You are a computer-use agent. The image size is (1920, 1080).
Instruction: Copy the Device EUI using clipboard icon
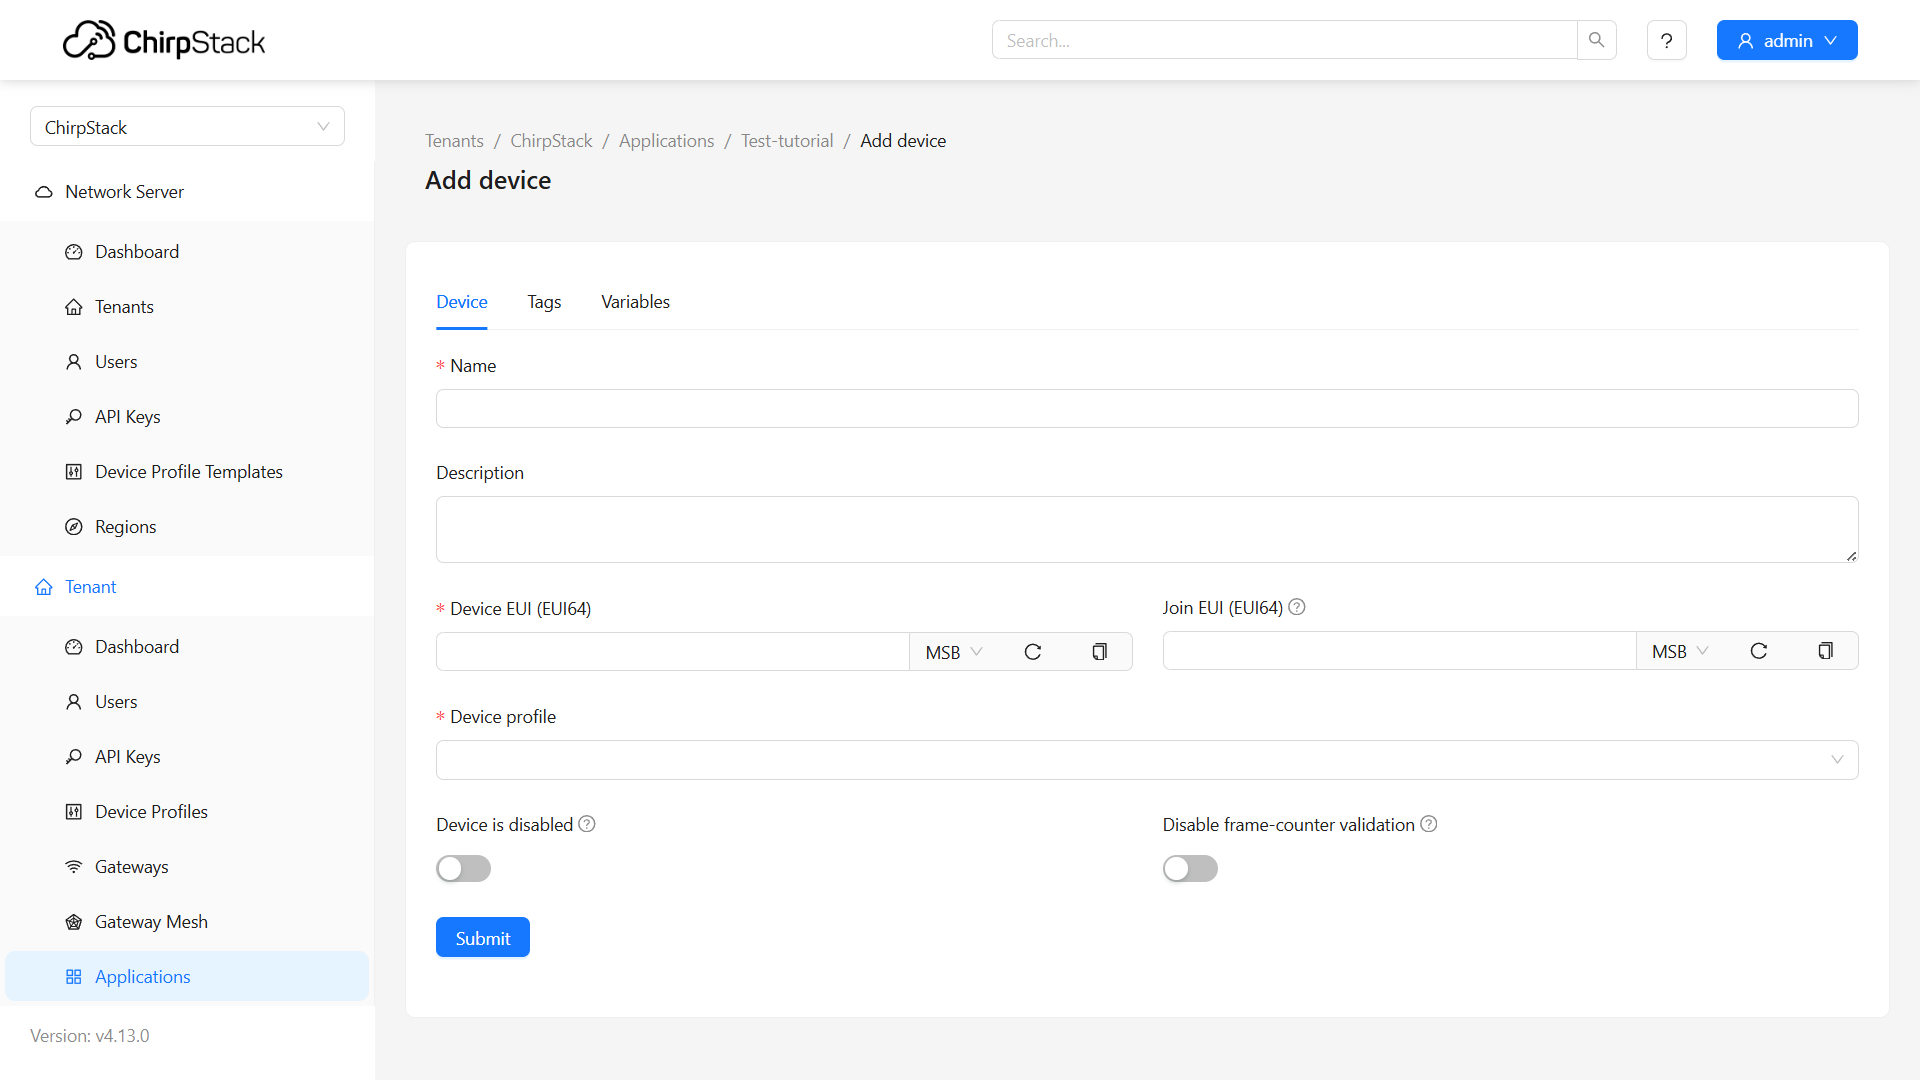click(1099, 652)
